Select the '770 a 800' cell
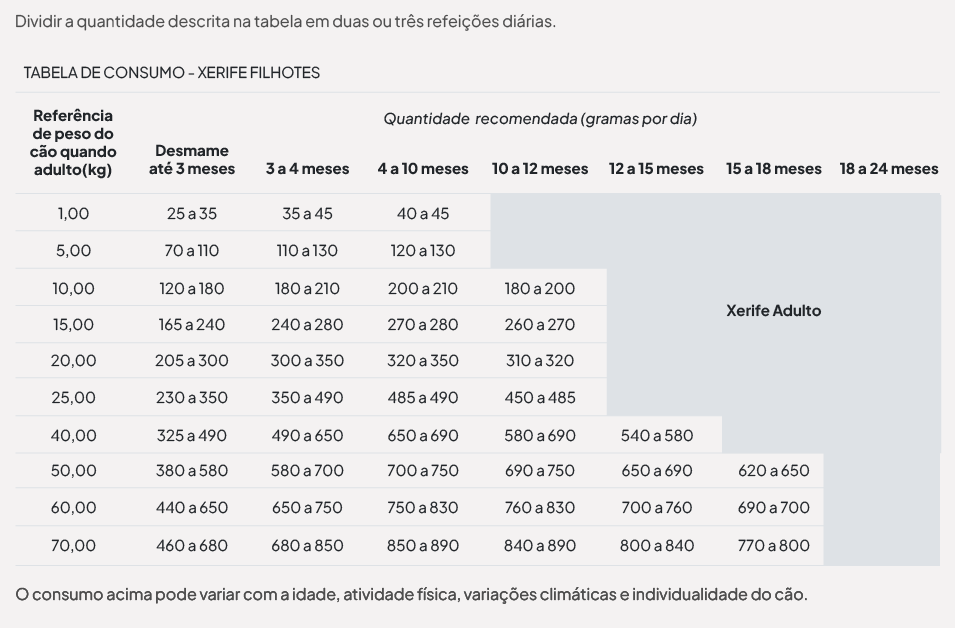The height and width of the screenshot is (628, 955). [773, 546]
